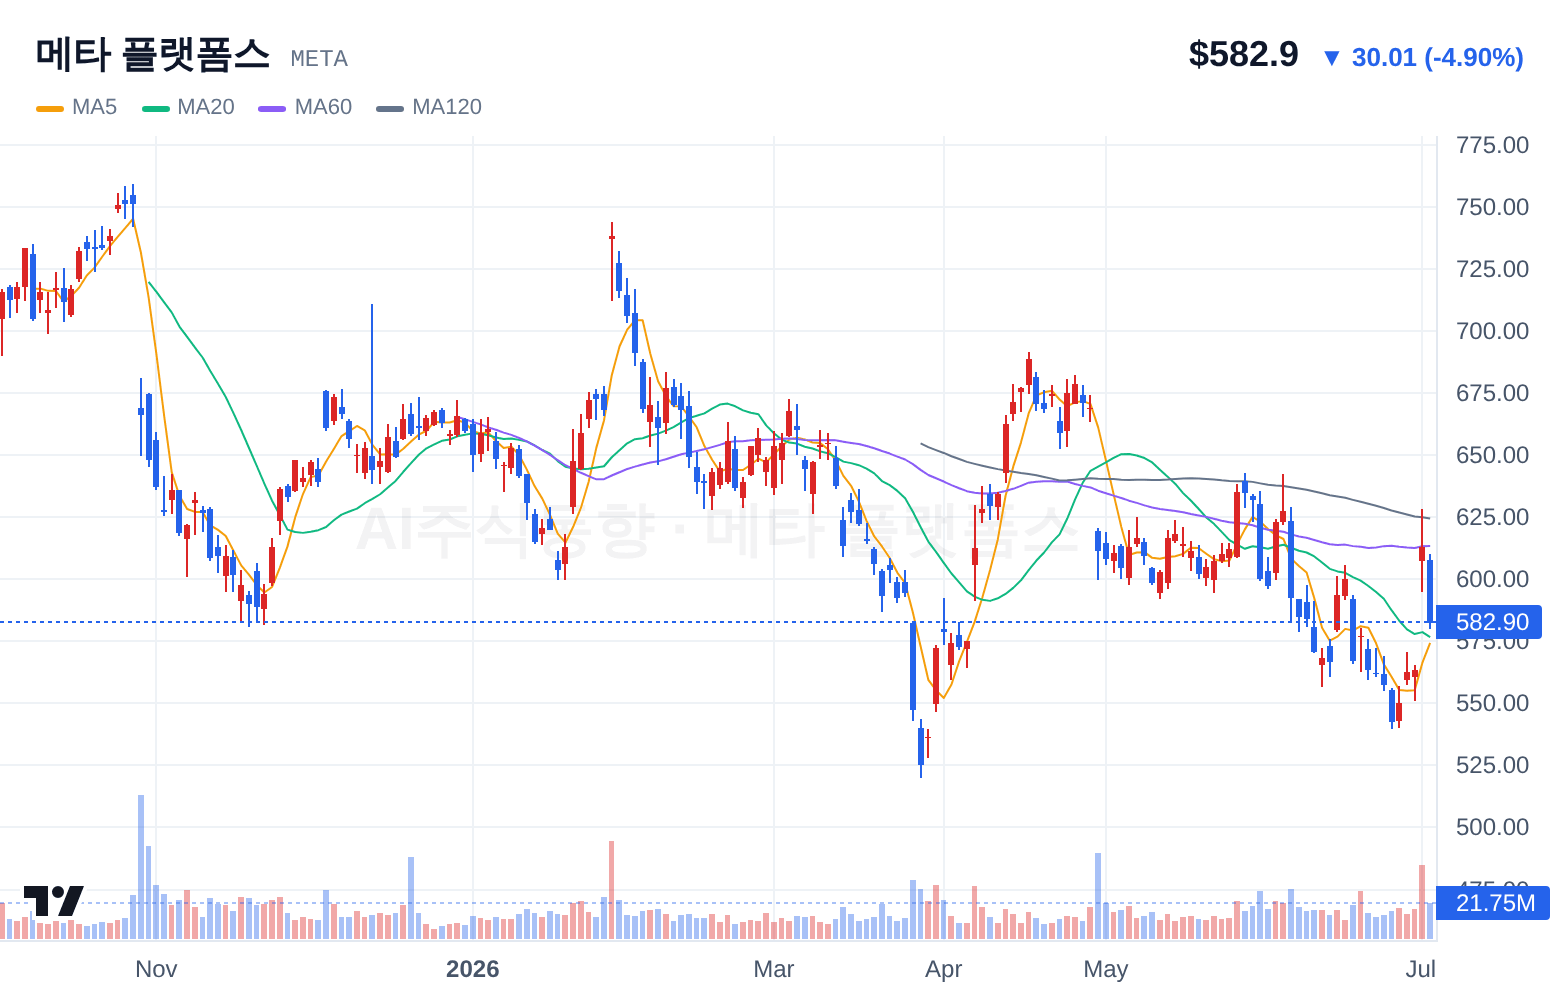Click the 2026 time axis marker
This screenshot has width=1560, height=996.
pyautogui.click(x=473, y=969)
